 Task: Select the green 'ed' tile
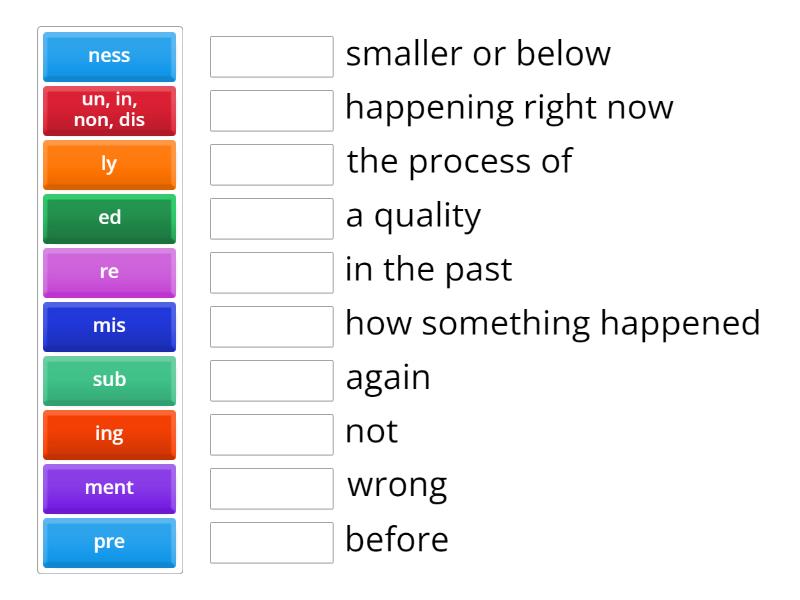point(110,218)
